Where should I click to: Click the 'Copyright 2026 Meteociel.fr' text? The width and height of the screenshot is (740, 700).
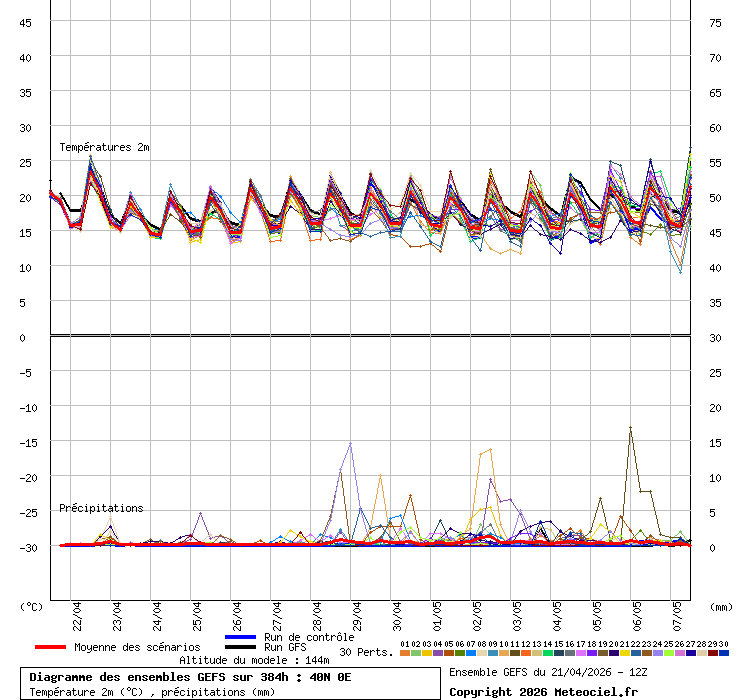tap(543, 691)
